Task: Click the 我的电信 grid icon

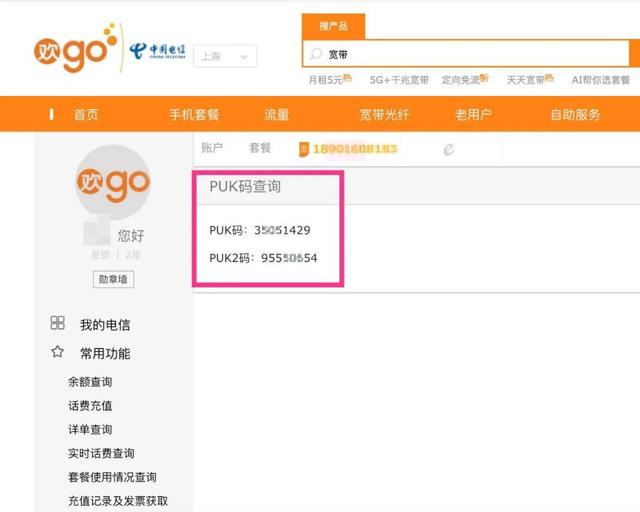Action: [57, 324]
